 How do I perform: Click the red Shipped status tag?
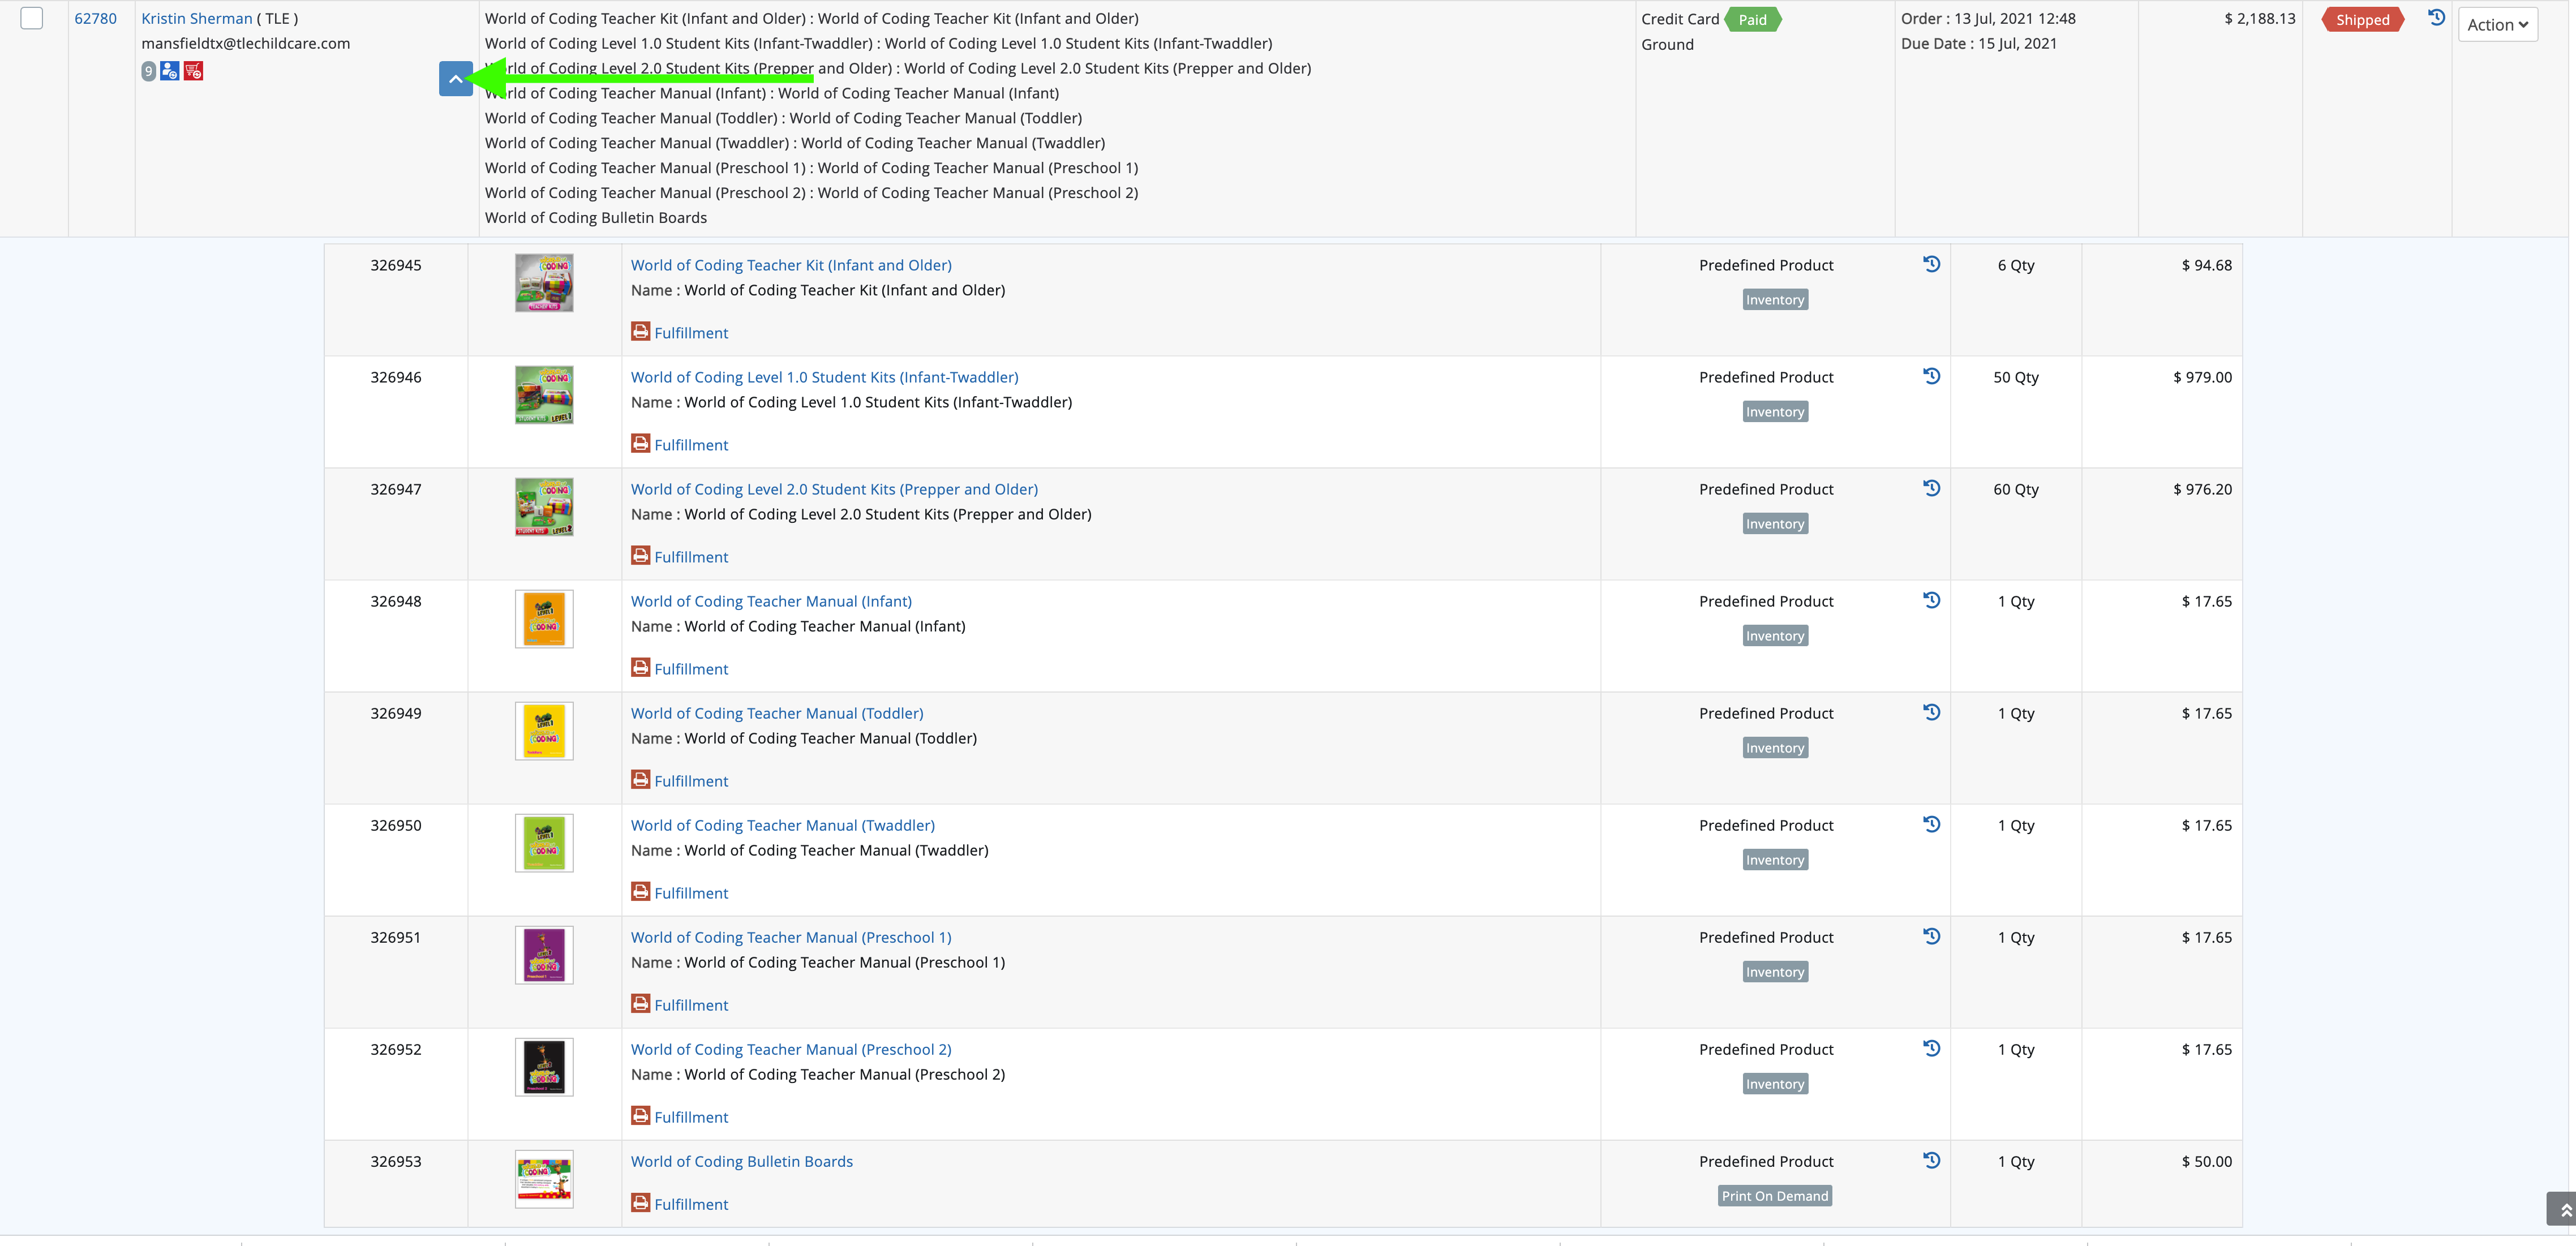point(2362,20)
